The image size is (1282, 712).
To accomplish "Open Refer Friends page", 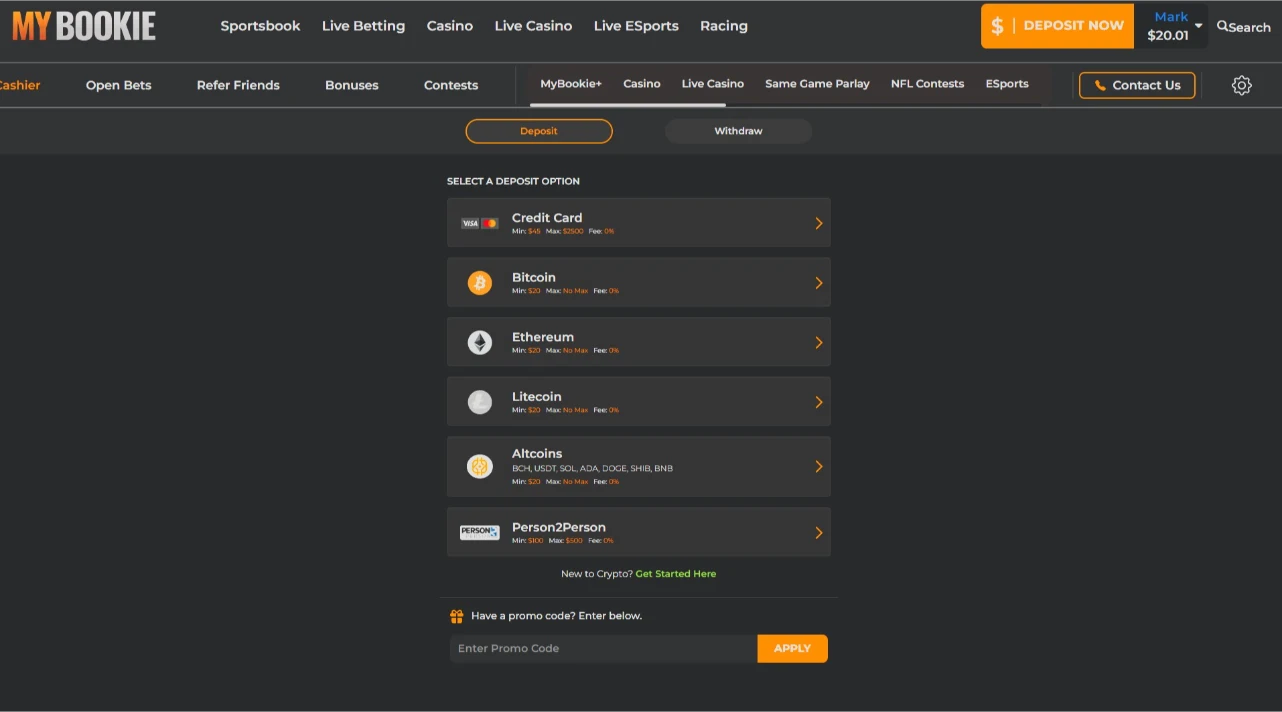I will pos(238,85).
